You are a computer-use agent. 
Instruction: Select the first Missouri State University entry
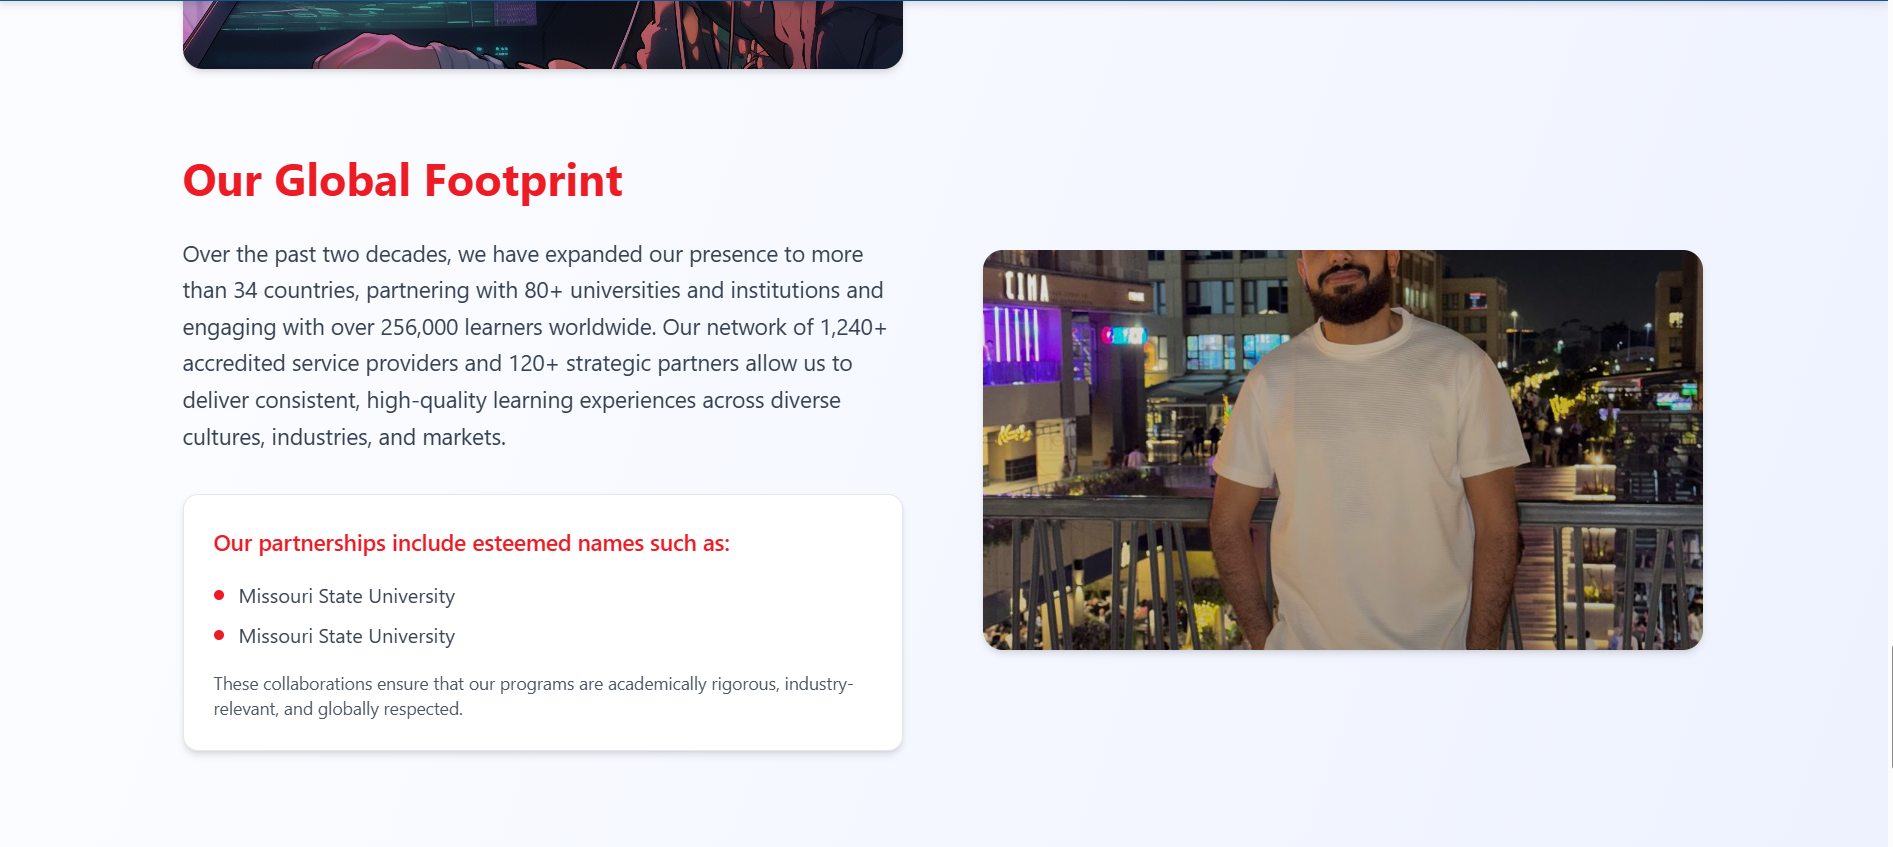tap(346, 596)
